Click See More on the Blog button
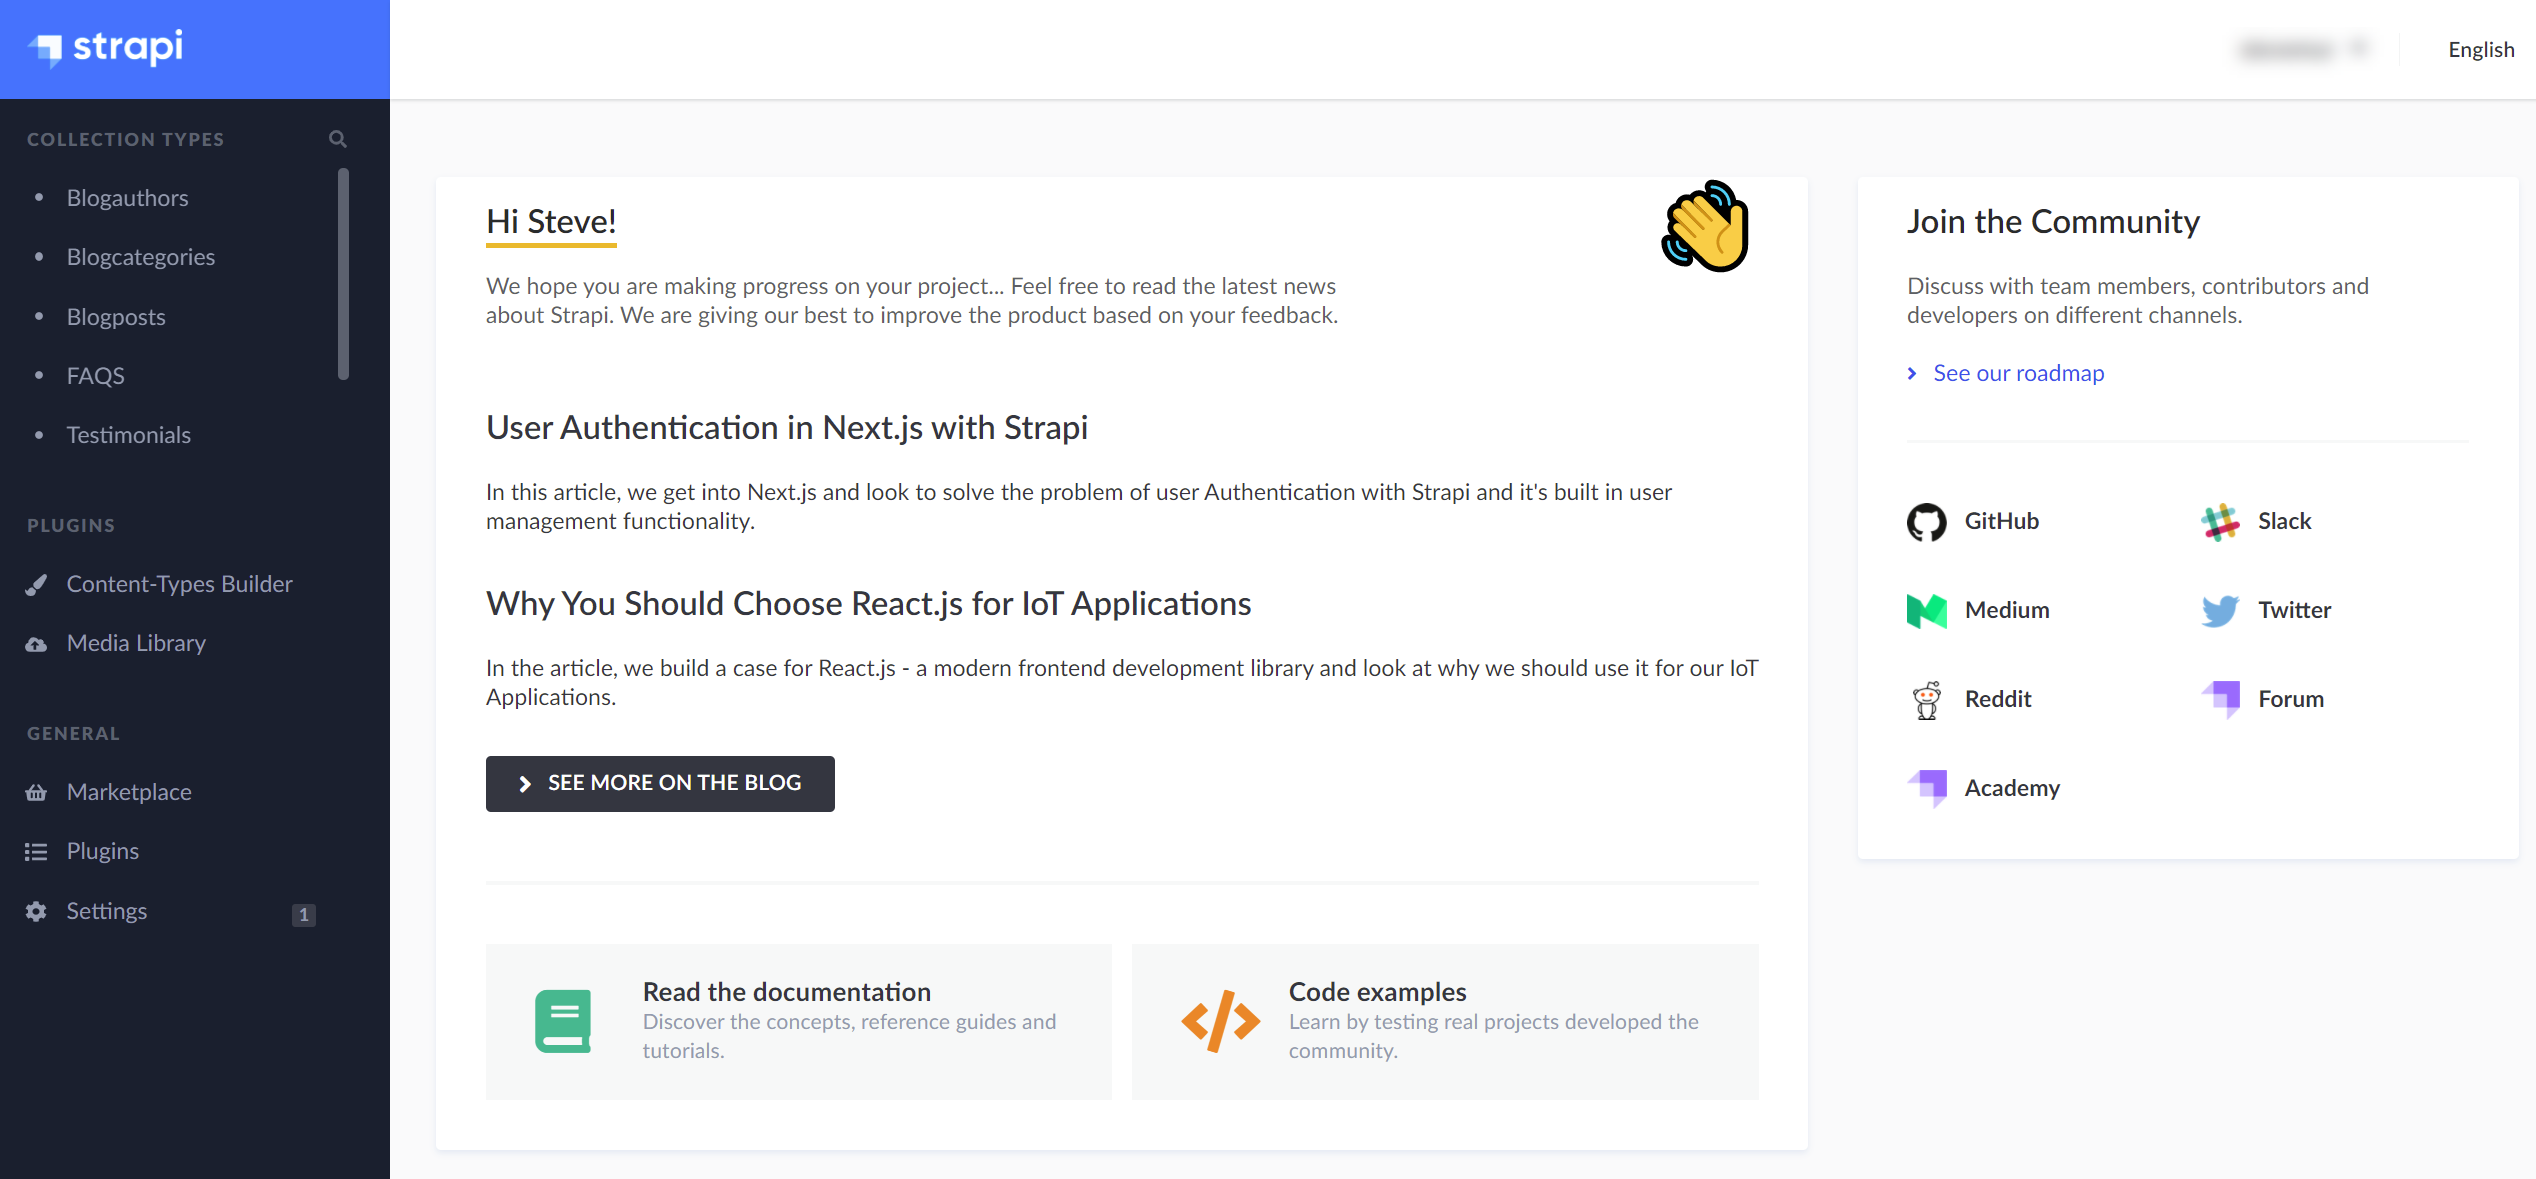Viewport: 2536px width, 1179px height. pyautogui.click(x=660, y=783)
